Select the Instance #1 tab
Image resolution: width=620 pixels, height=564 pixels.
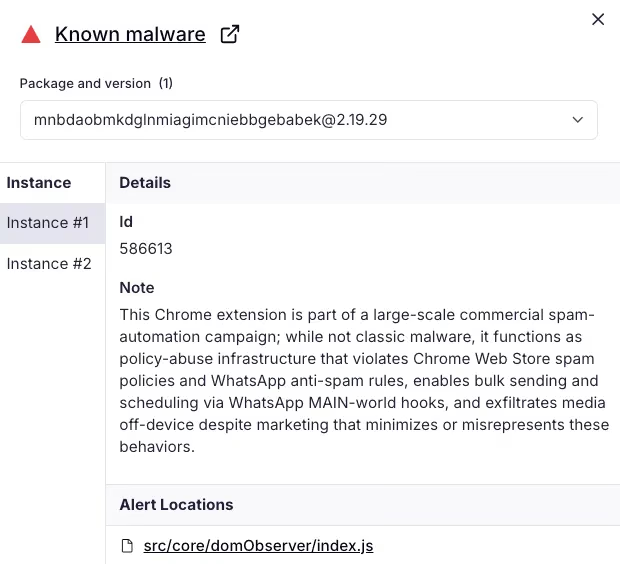point(48,223)
